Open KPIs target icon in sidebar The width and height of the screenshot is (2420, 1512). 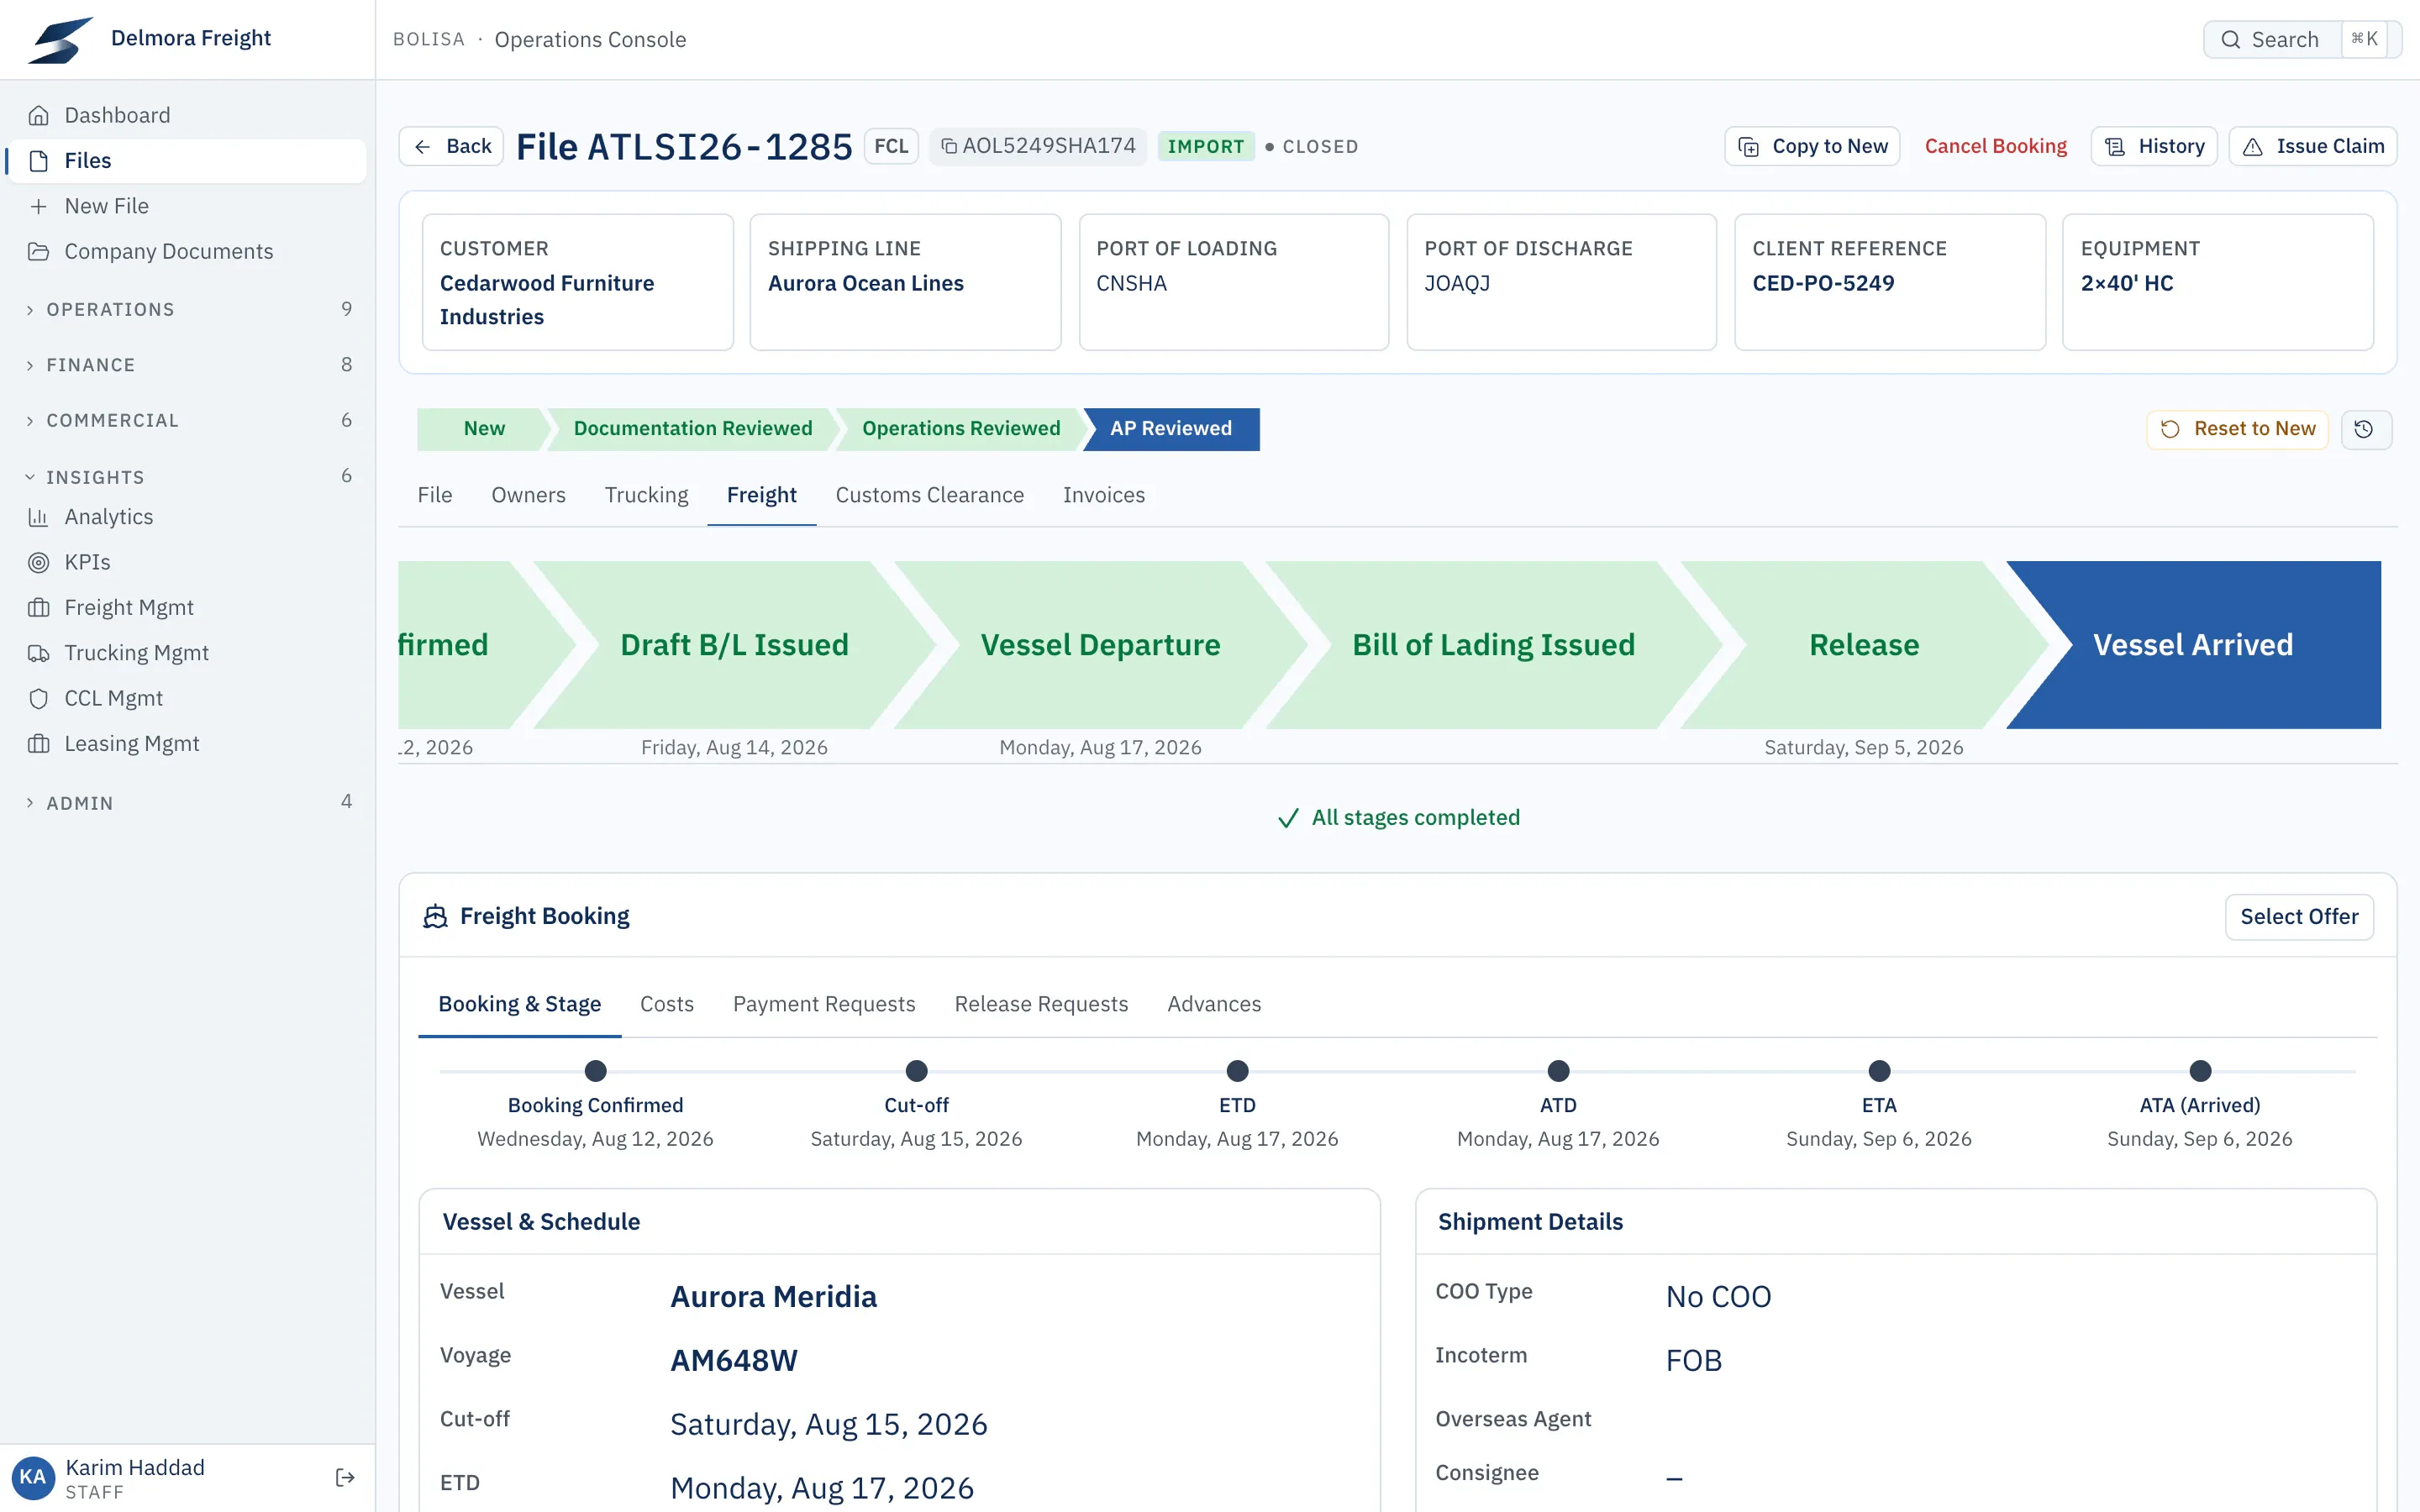click(x=39, y=562)
